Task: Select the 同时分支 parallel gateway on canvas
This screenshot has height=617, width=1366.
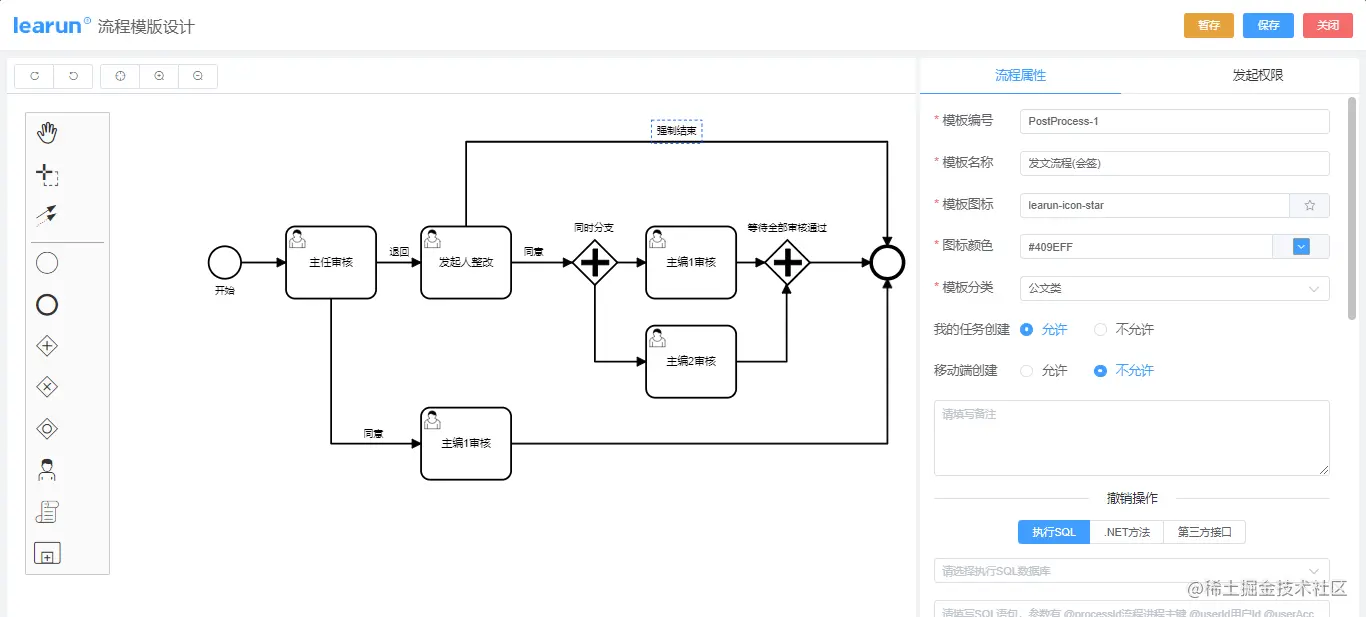Action: pos(595,263)
